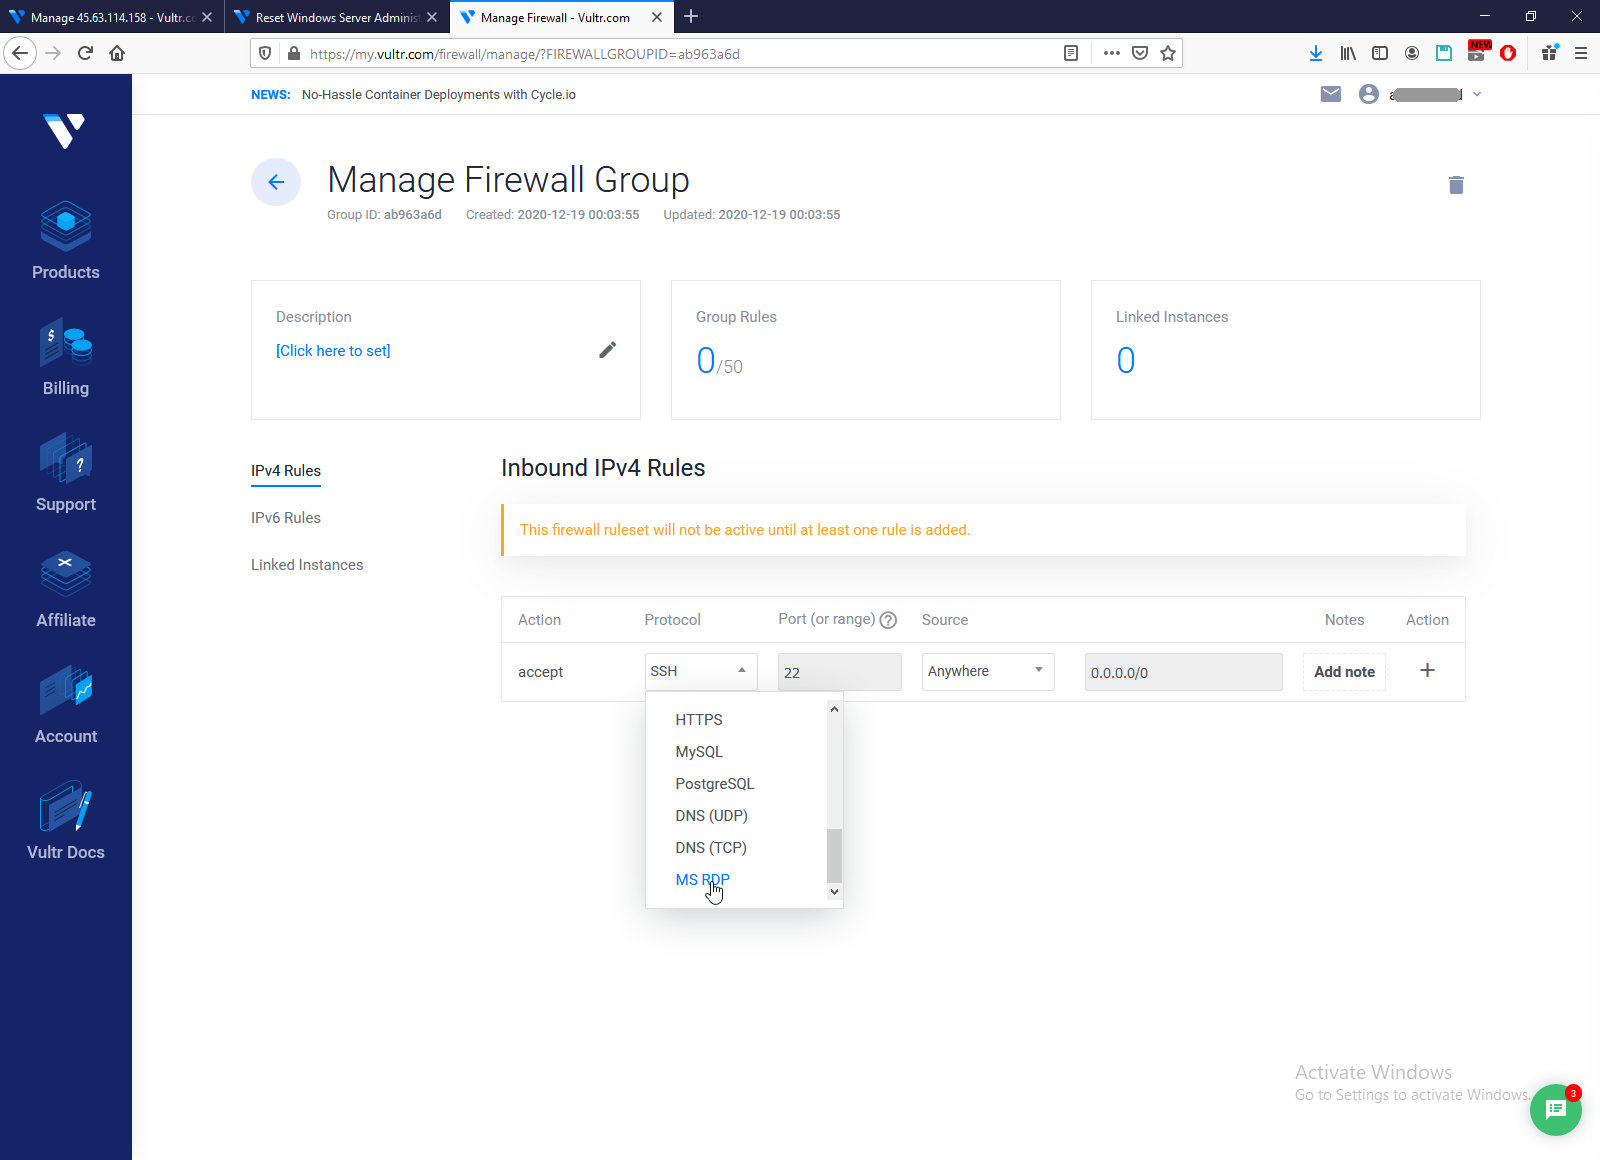Open the Source Anywhere dropdown
Screen dimensions: 1600x1160
coord(988,671)
